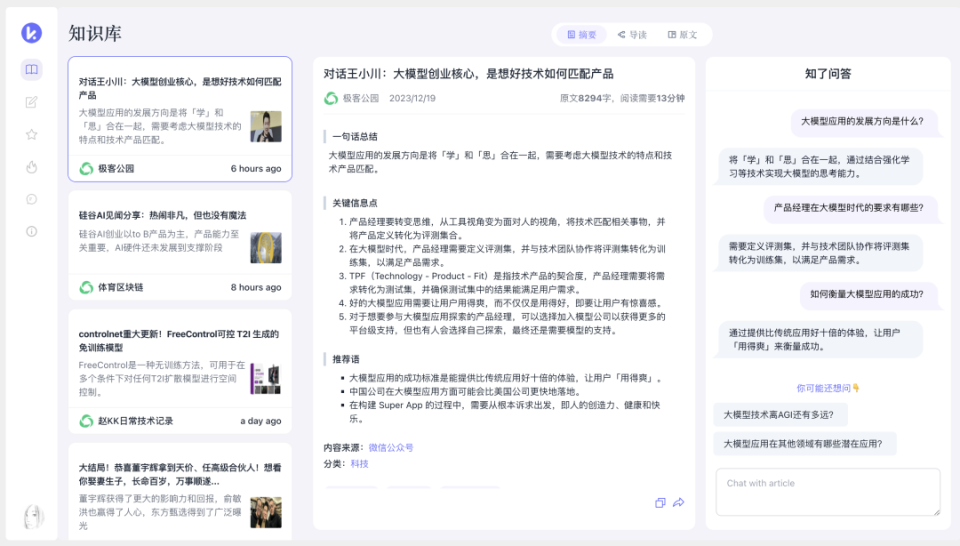Image resolution: width=960 pixels, height=546 pixels.
Task: Click the copy icon below article summary
Action: pos(660,502)
